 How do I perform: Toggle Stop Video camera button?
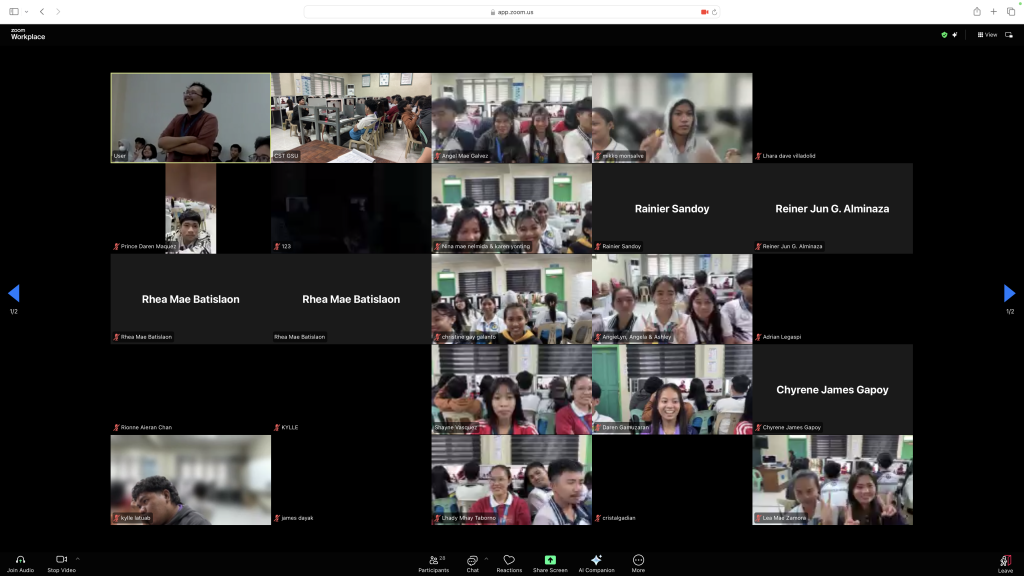click(x=60, y=560)
